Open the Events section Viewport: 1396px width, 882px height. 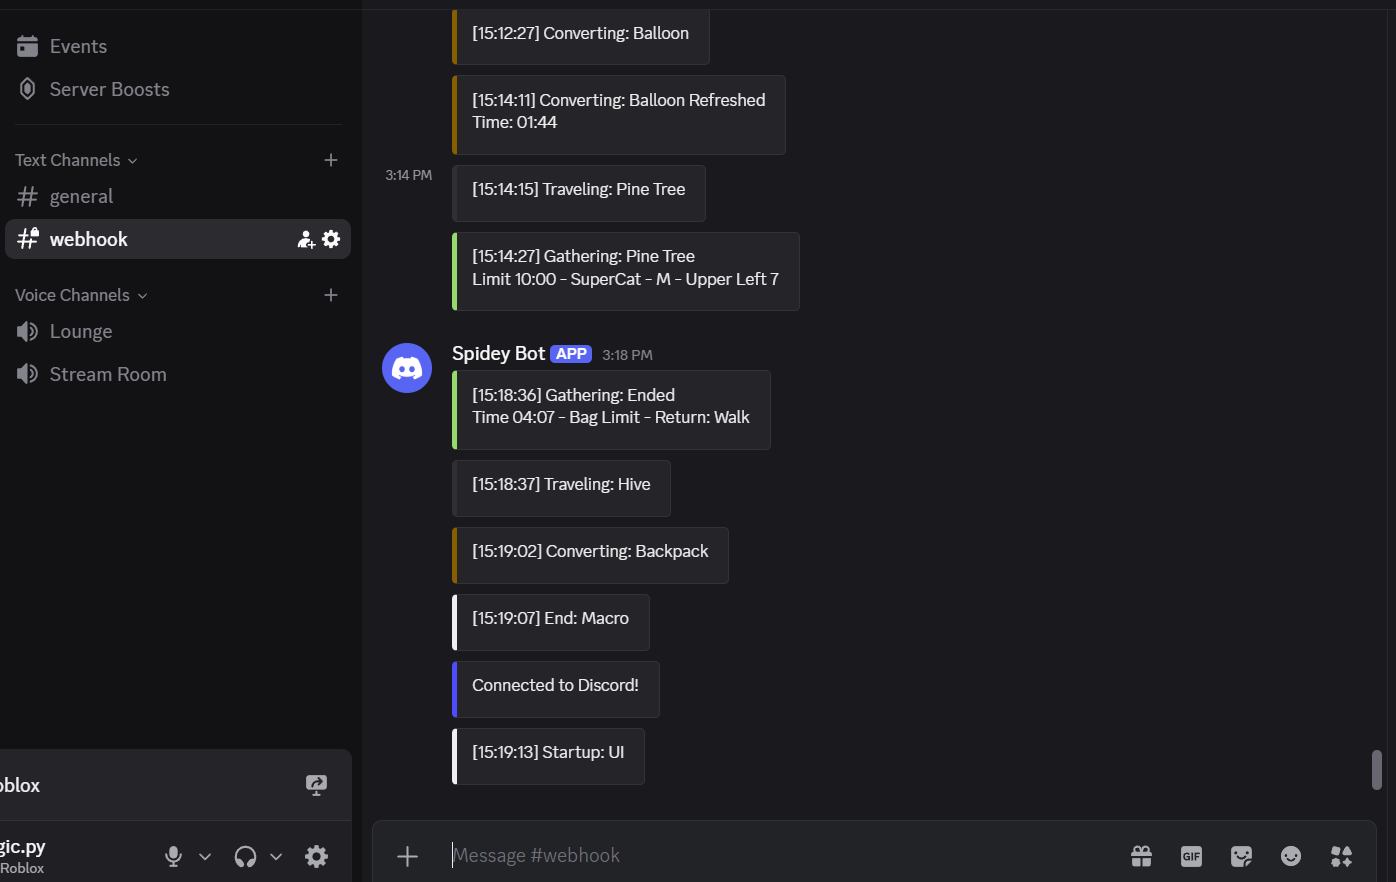78,46
